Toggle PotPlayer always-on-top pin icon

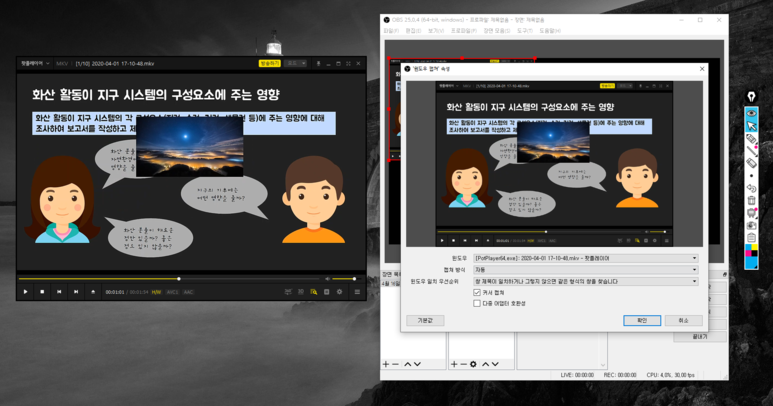point(318,64)
